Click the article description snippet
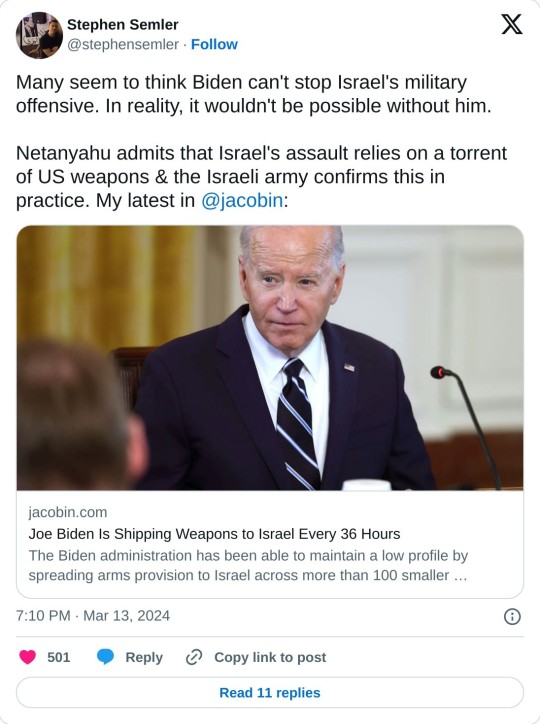The width and height of the screenshot is (540, 724). pos(248,565)
